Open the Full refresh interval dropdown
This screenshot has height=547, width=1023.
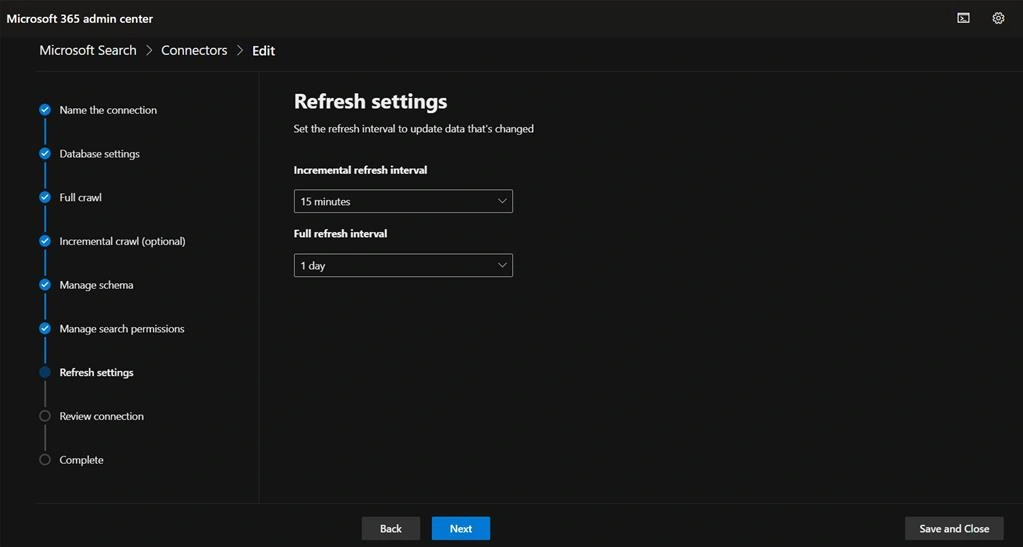click(x=403, y=265)
